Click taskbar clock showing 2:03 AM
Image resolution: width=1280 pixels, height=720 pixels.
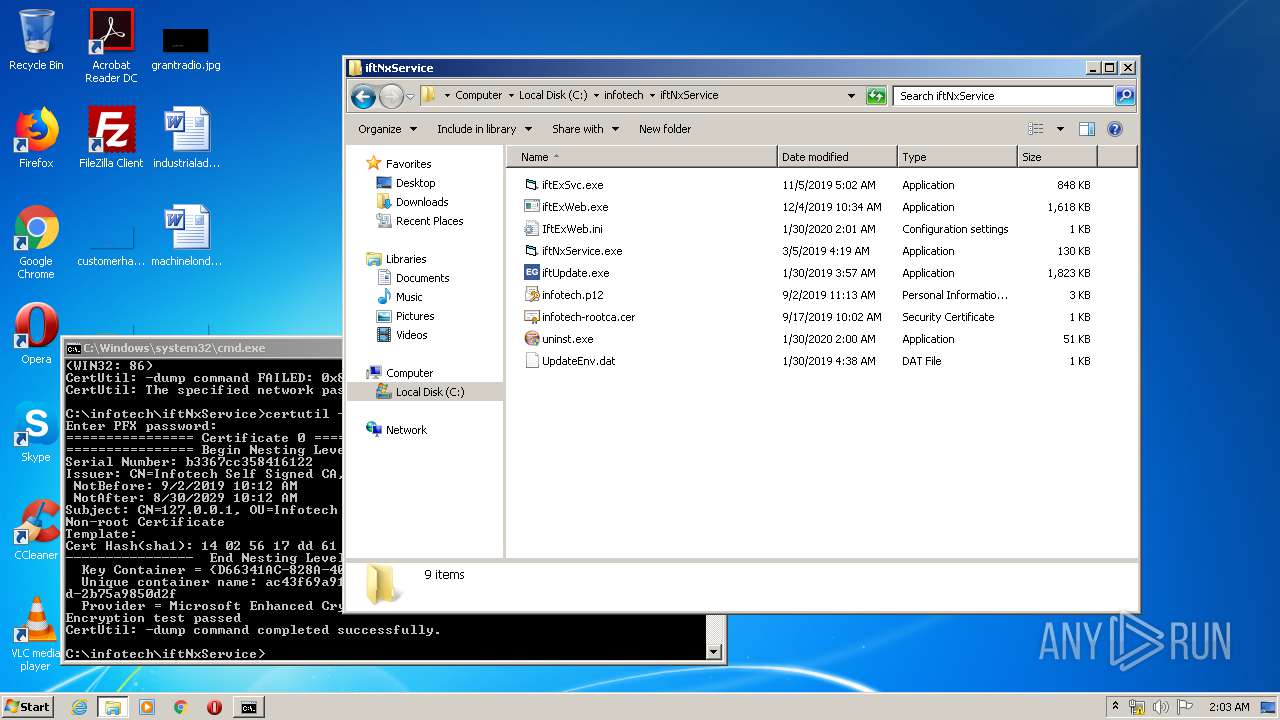point(1229,707)
